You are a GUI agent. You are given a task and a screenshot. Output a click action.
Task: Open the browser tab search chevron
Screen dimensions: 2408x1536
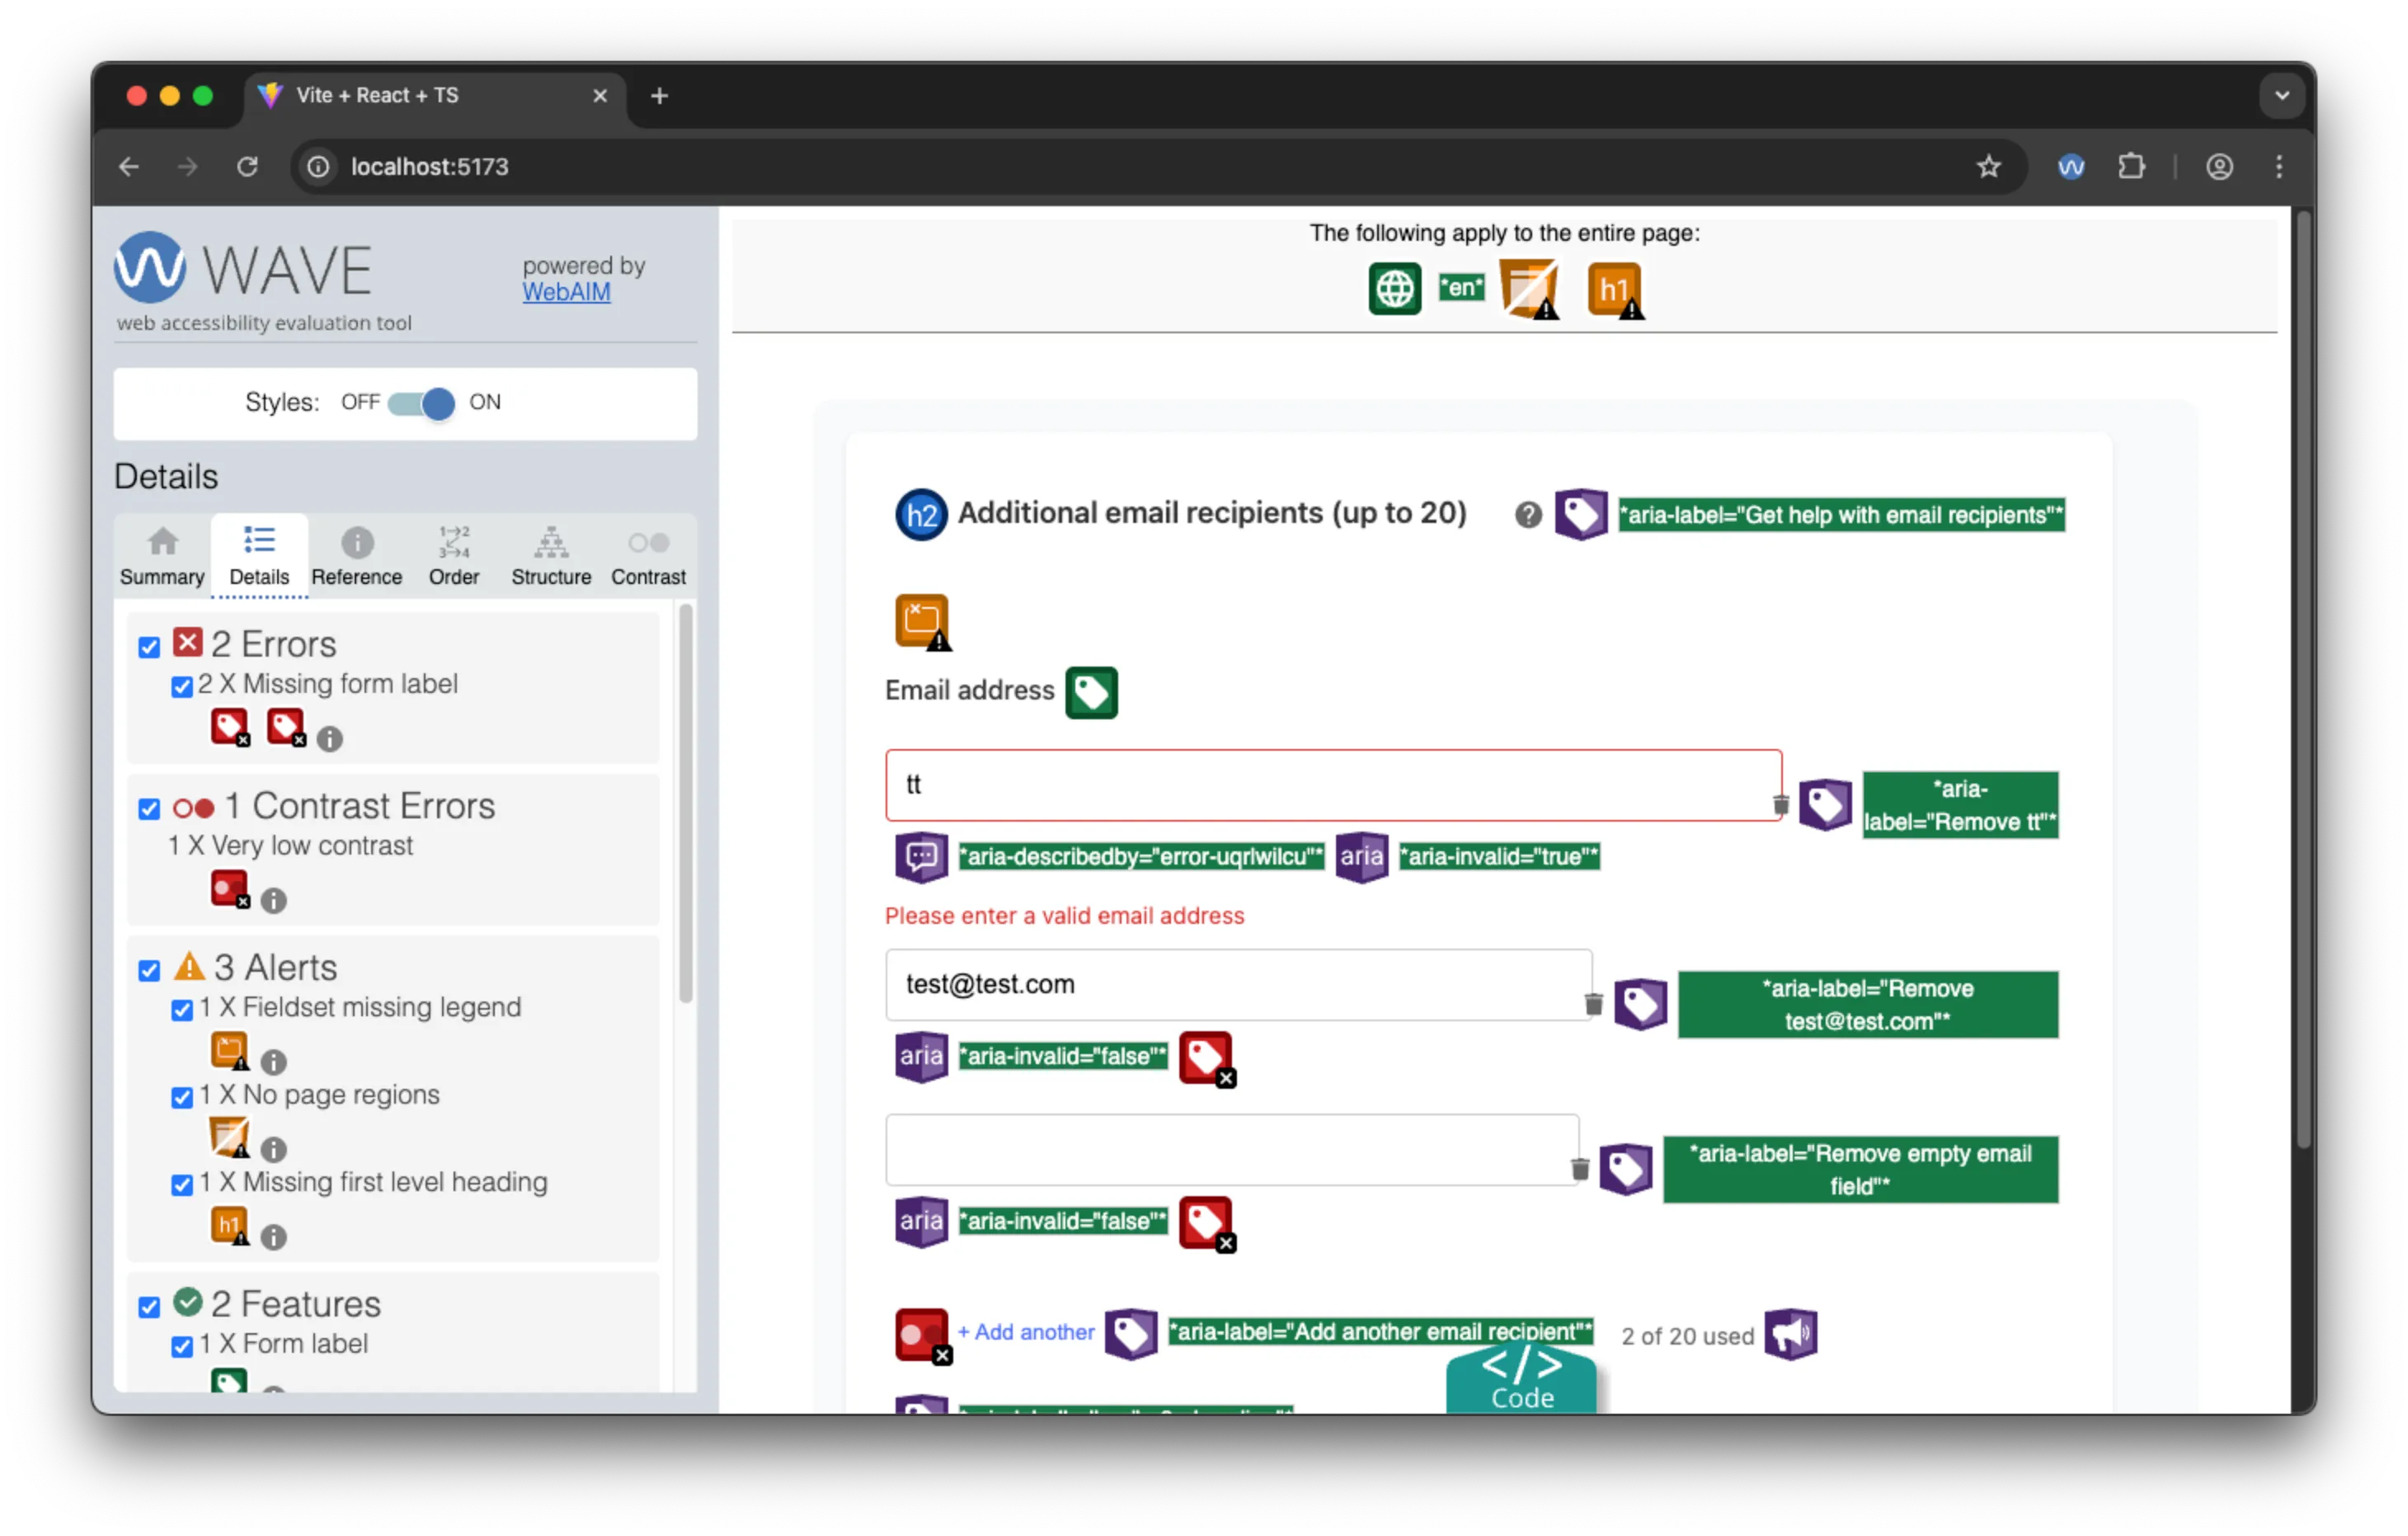point(2282,95)
